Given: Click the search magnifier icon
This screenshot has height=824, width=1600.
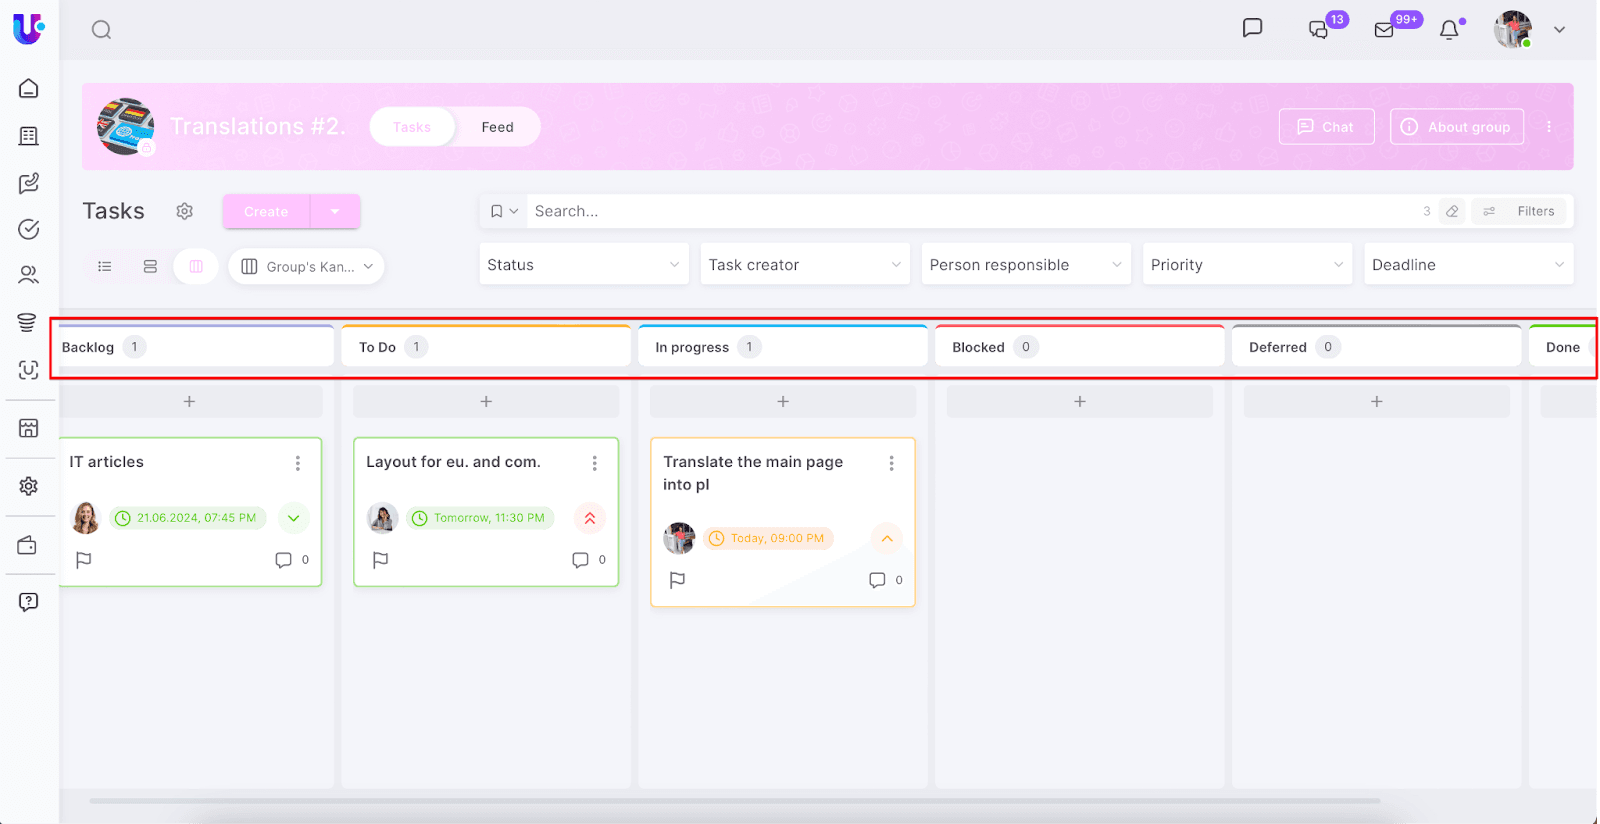Looking at the screenshot, I should (x=101, y=30).
